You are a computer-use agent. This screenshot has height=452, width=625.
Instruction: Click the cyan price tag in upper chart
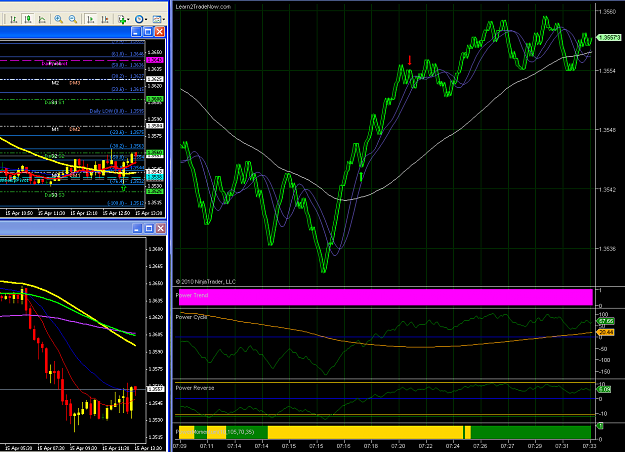[x=155, y=177]
